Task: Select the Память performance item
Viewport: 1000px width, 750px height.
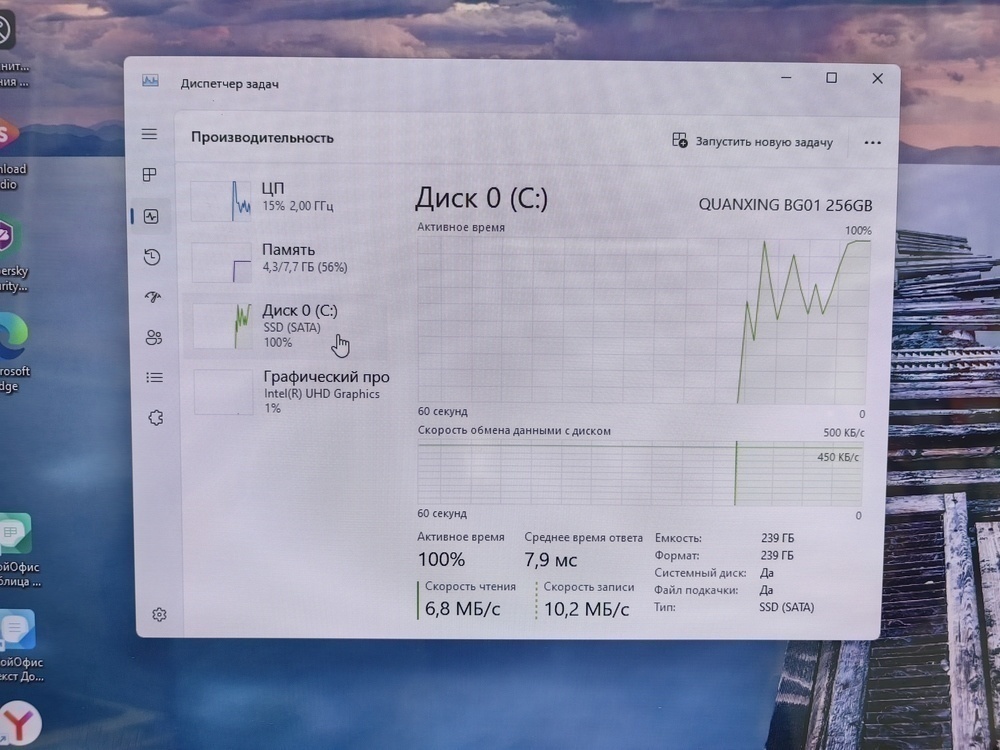Action: coord(288,258)
